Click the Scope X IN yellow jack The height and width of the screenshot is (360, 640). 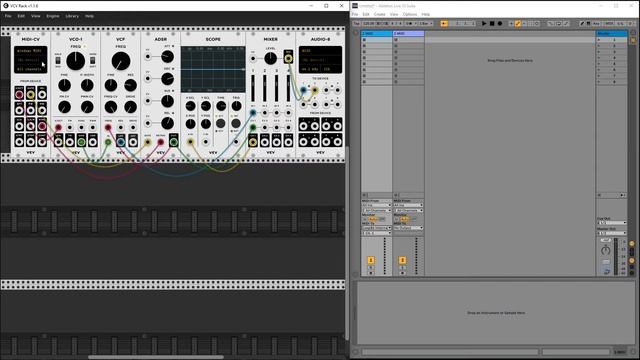(x=190, y=142)
